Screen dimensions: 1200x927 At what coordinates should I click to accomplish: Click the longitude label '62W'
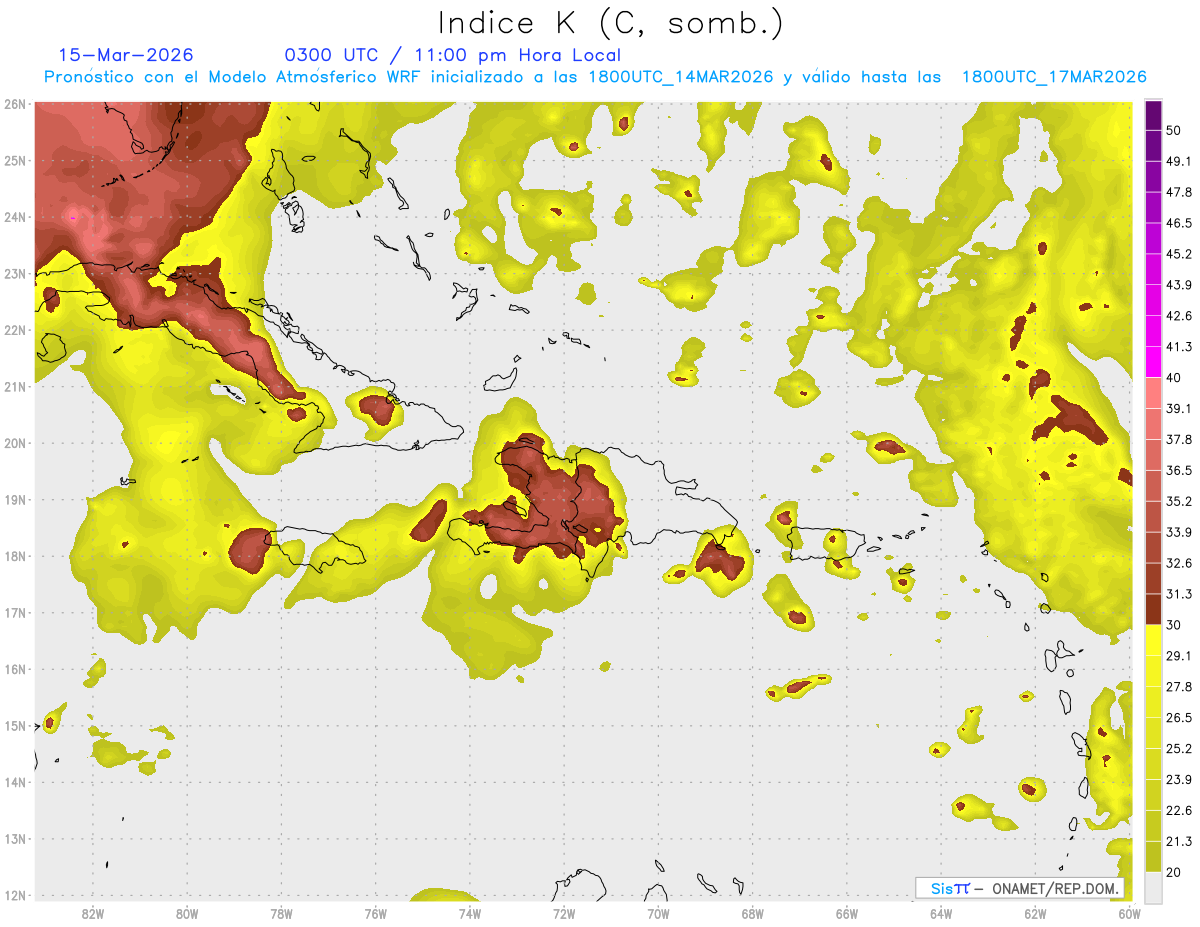[x=1035, y=914]
